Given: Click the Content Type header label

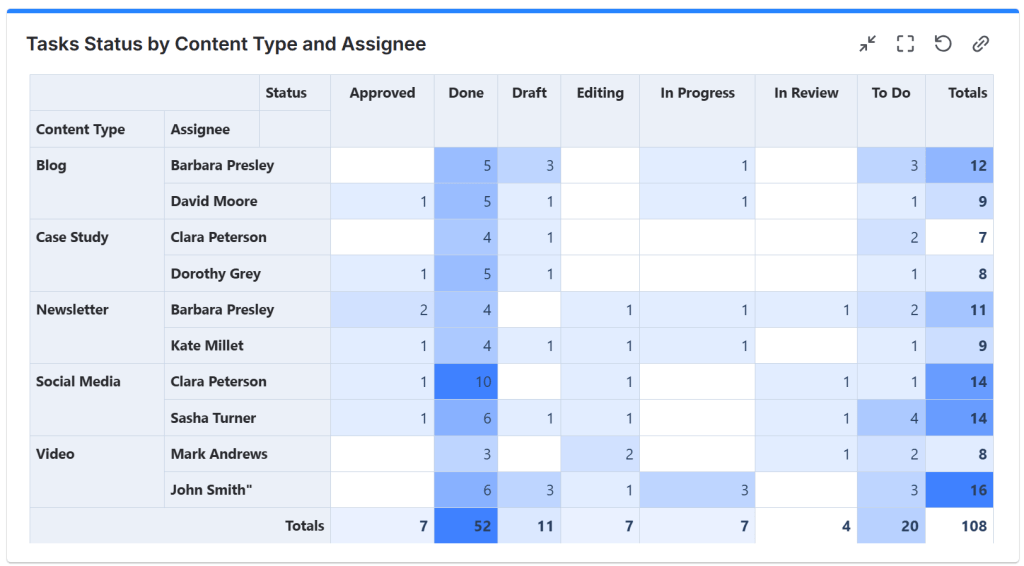Looking at the screenshot, I should [x=81, y=129].
